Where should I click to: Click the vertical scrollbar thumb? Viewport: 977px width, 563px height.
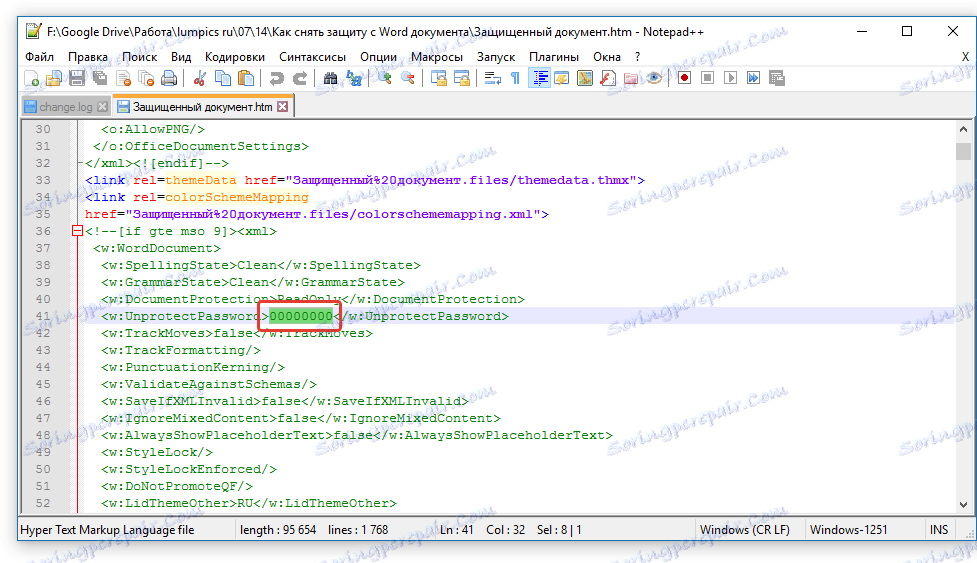pyautogui.click(x=963, y=151)
